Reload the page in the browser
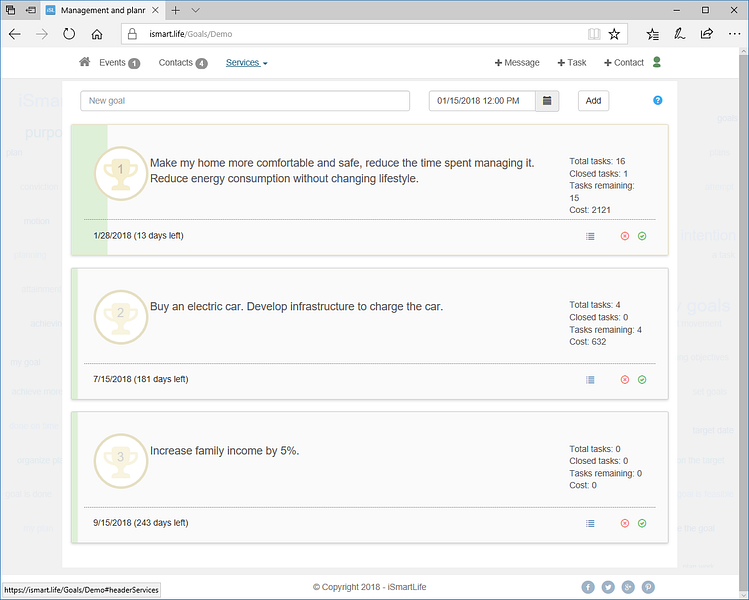The image size is (749, 600). pos(69,34)
